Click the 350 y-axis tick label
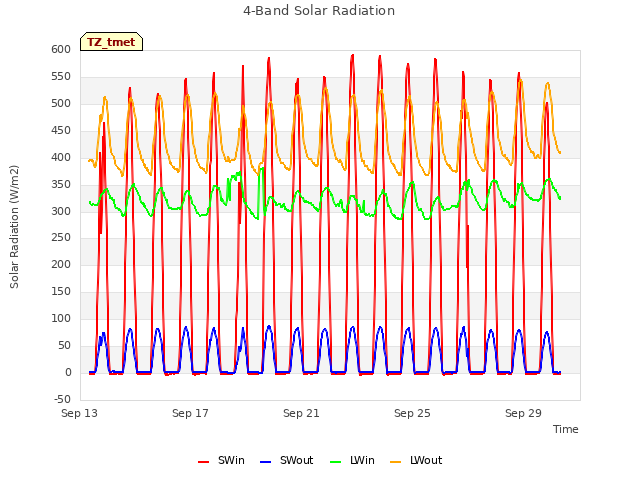This screenshot has height=480, width=640. point(61,184)
